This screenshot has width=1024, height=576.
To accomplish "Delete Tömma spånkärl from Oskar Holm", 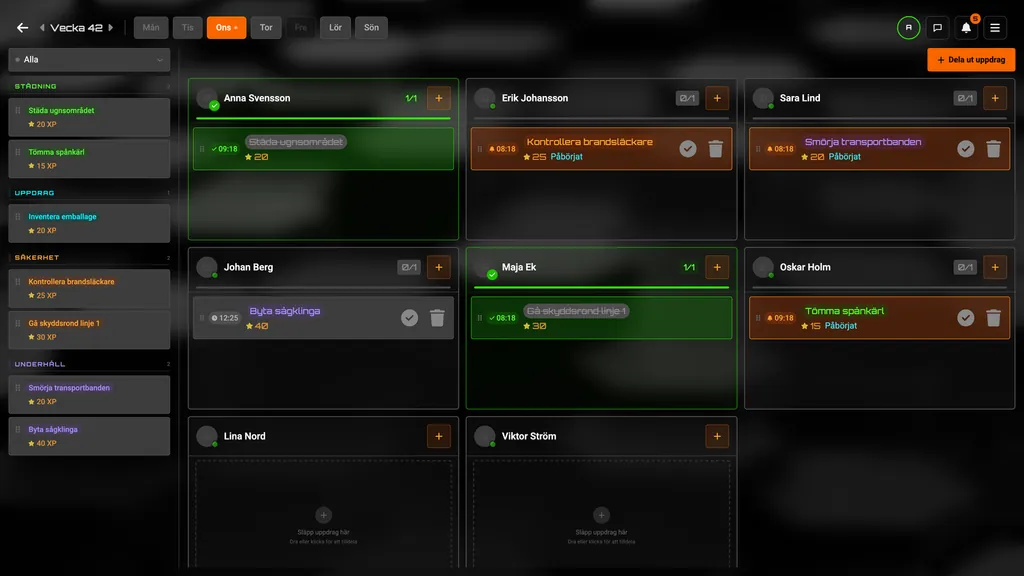I will (993, 318).
